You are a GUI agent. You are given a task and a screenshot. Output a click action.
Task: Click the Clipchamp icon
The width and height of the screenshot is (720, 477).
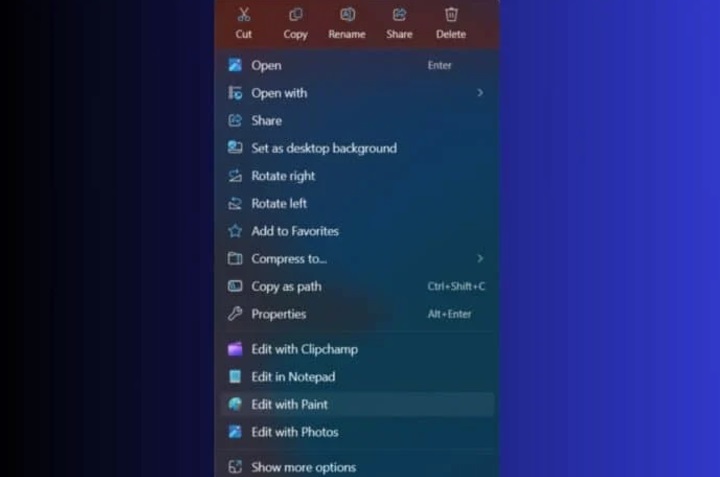point(235,349)
